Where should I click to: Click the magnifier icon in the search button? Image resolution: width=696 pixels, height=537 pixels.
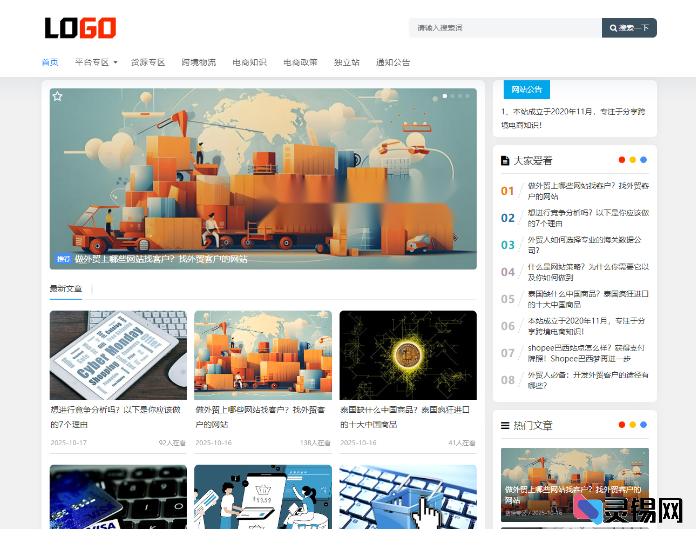click(613, 28)
